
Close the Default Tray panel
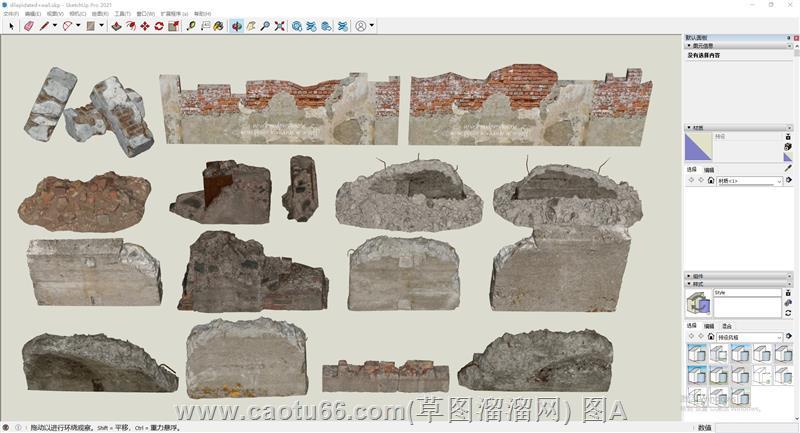click(x=796, y=38)
